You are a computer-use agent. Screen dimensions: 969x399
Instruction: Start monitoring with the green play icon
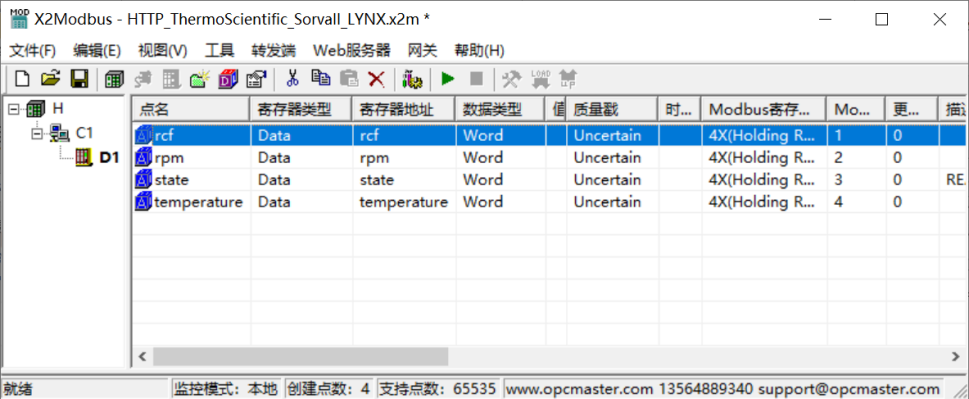pyautogui.click(x=448, y=78)
